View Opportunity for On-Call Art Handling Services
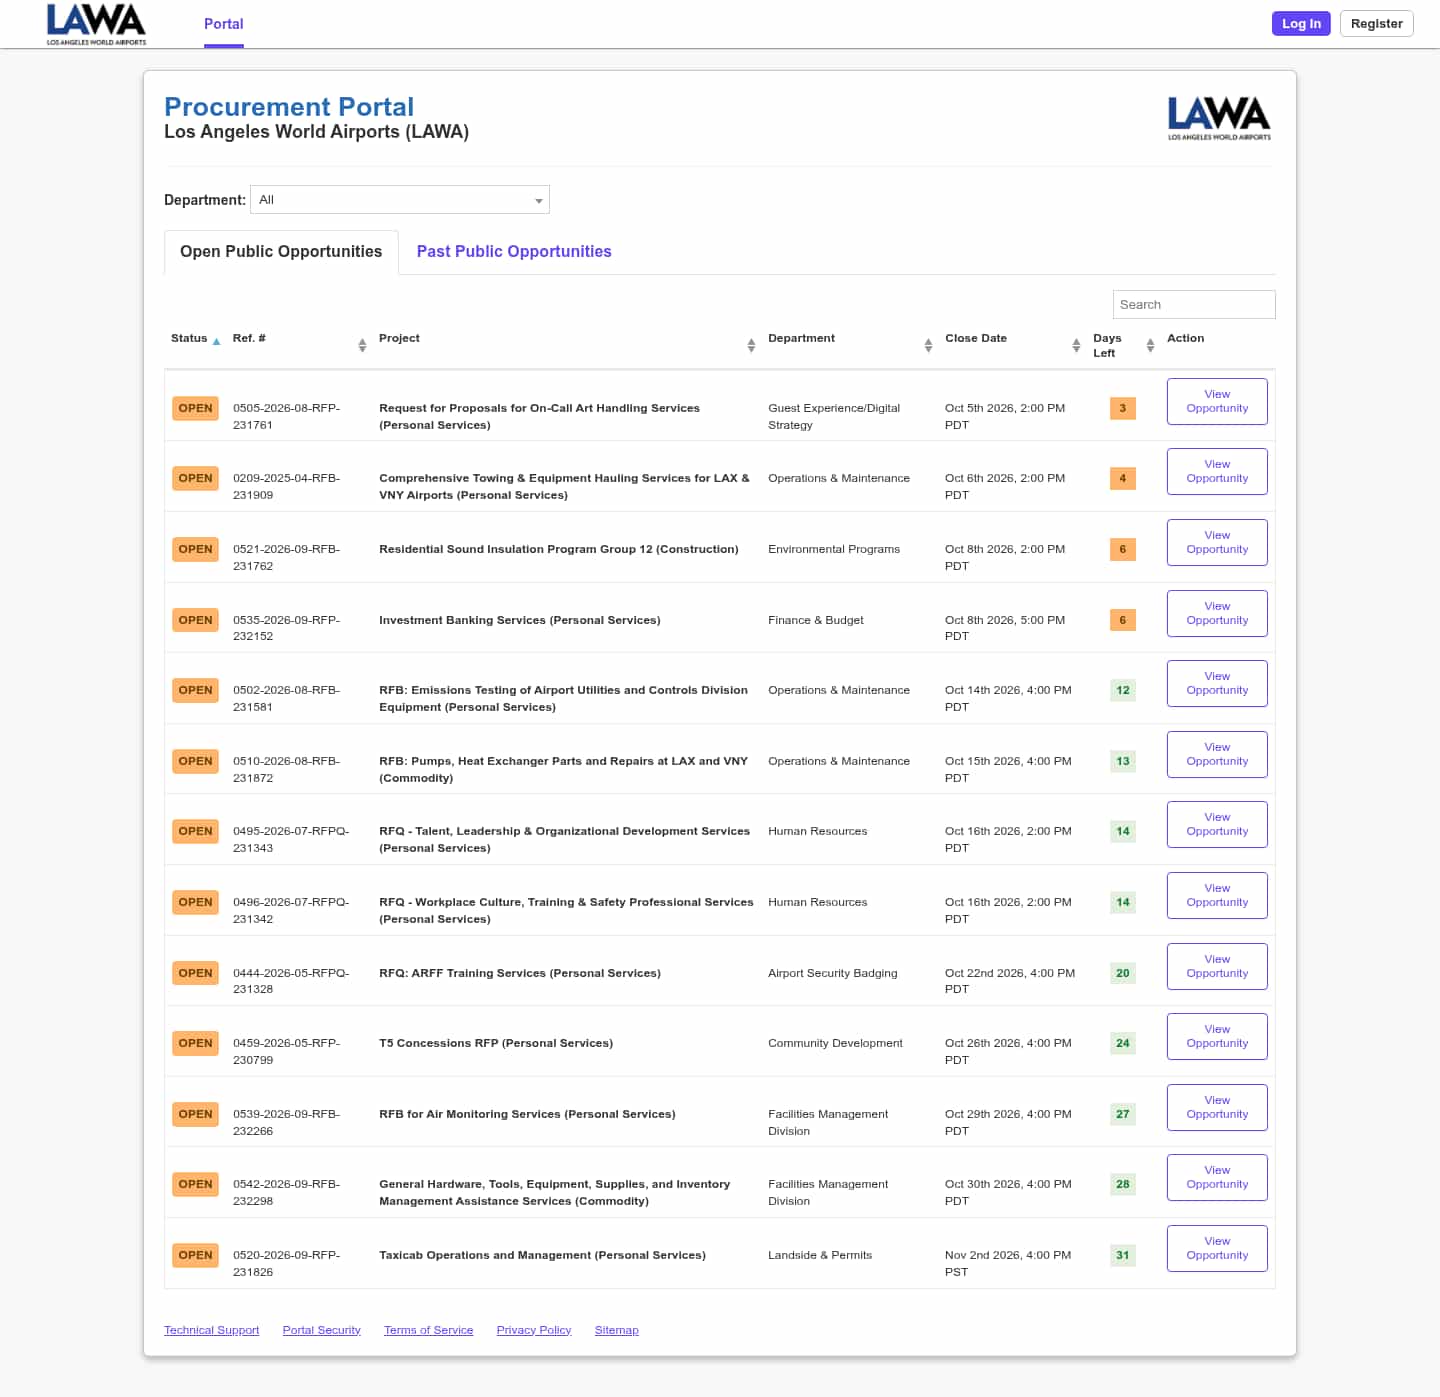1440x1397 pixels. [1217, 401]
